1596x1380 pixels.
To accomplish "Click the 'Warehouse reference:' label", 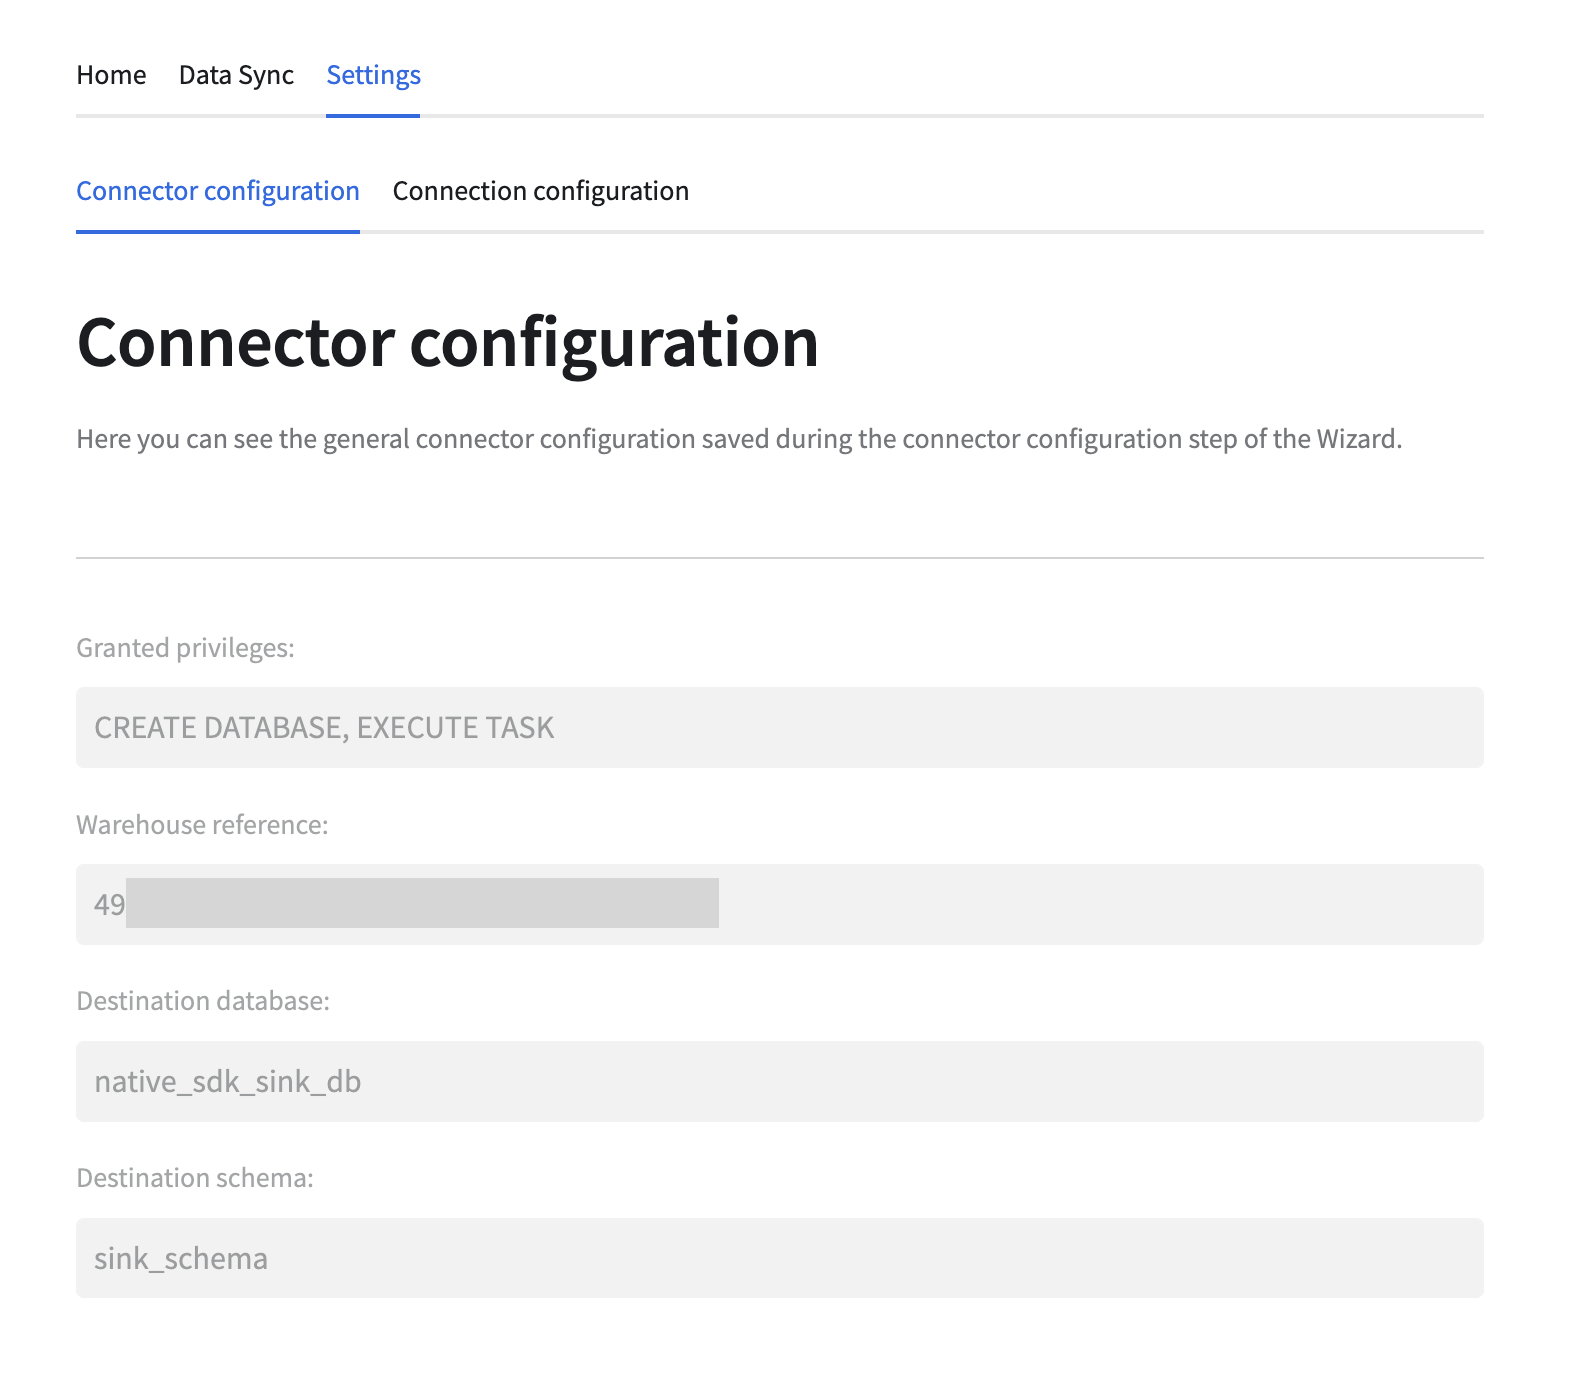I will point(202,825).
